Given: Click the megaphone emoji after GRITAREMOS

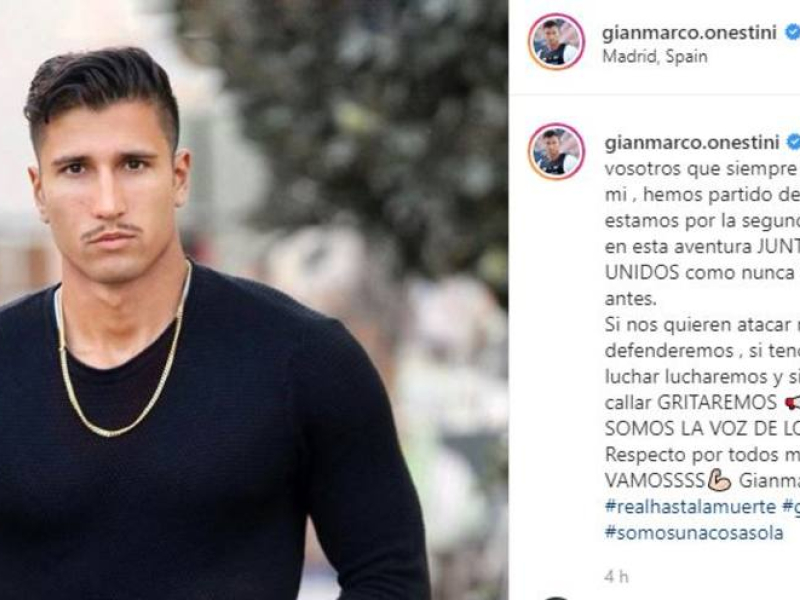Looking at the screenshot, I should (792, 403).
